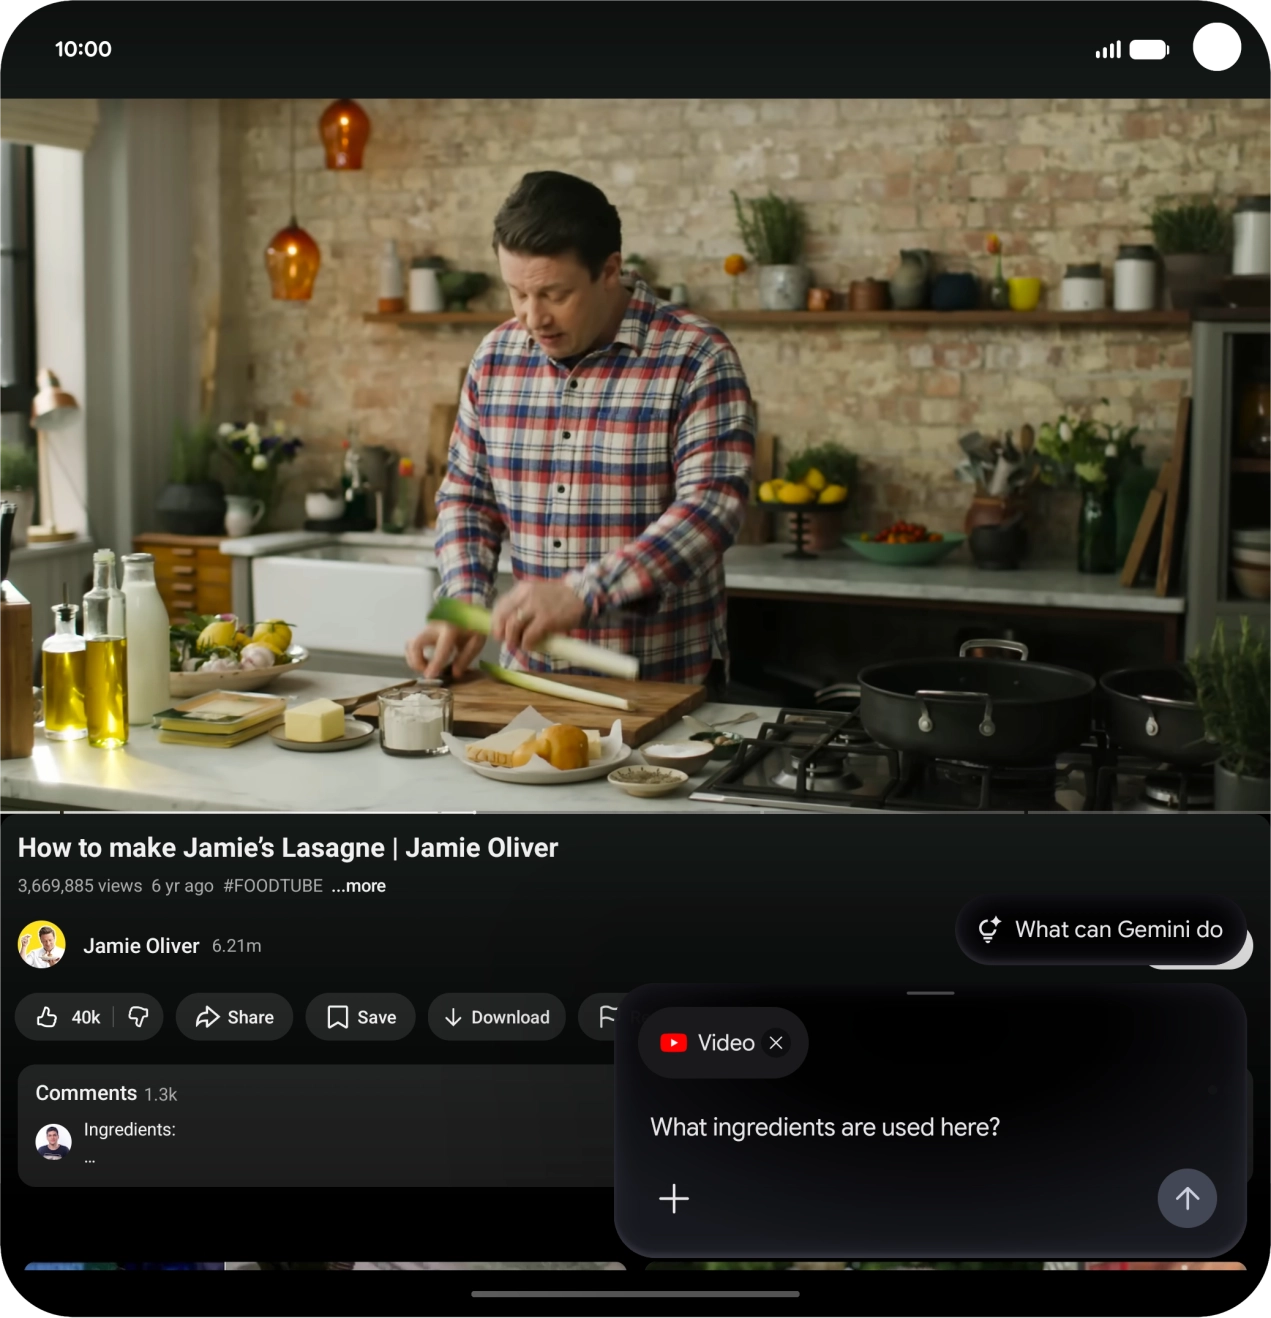Open the What can Gemini do chip
Image resolution: width=1271 pixels, height=1318 pixels.
[x=1101, y=930]
